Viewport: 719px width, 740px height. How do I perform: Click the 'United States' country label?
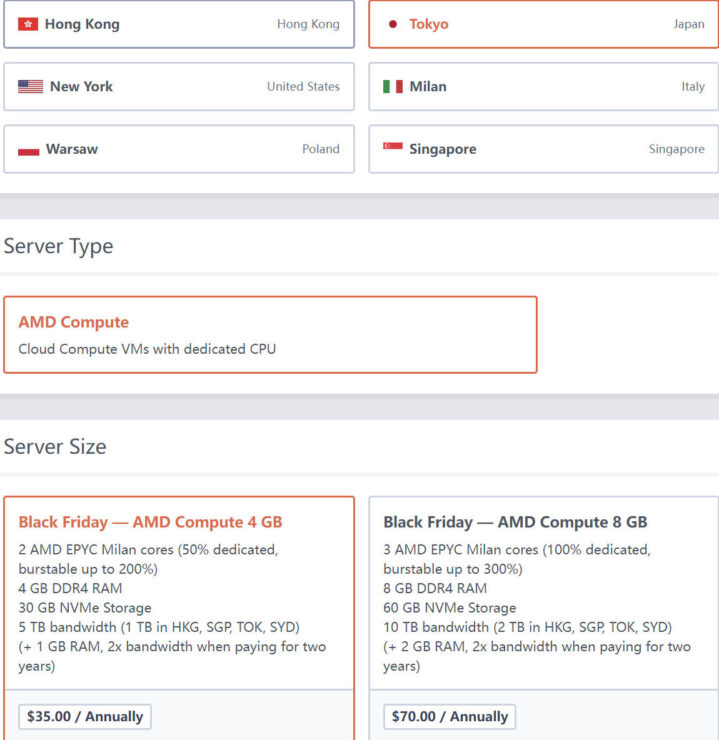[303, 87]
